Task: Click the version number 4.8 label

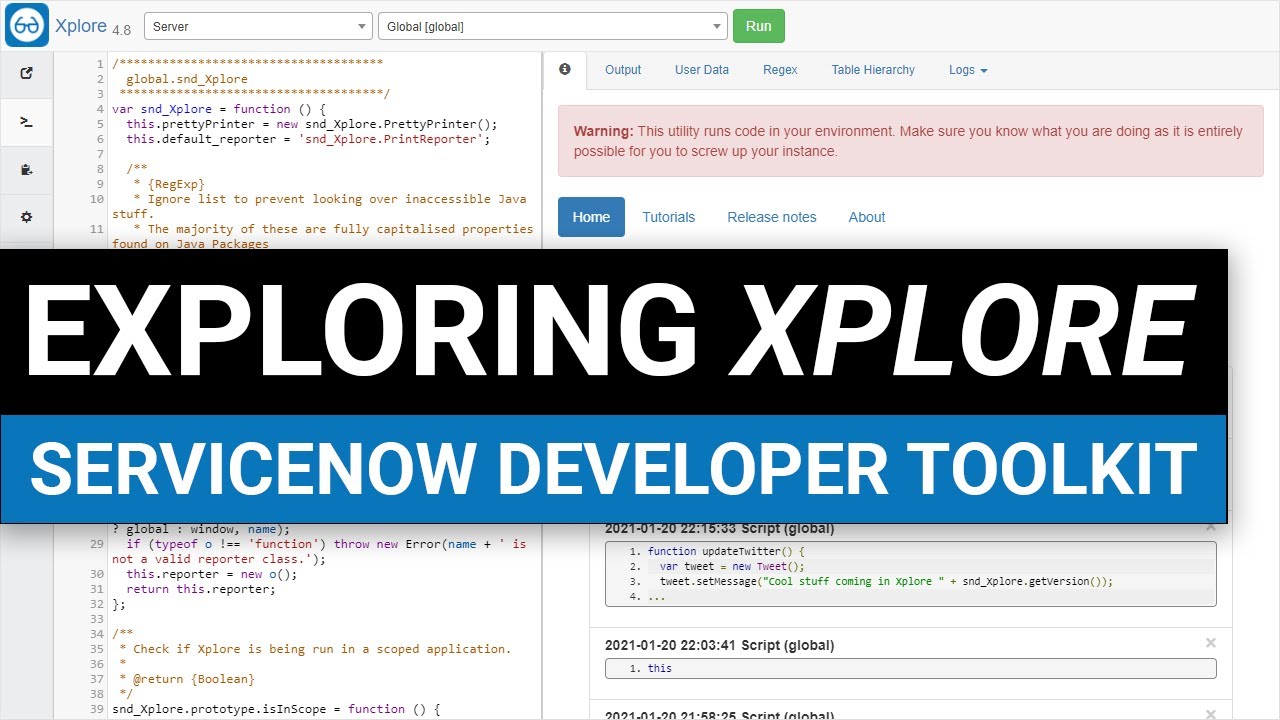Action: click(x=122, y=29)
